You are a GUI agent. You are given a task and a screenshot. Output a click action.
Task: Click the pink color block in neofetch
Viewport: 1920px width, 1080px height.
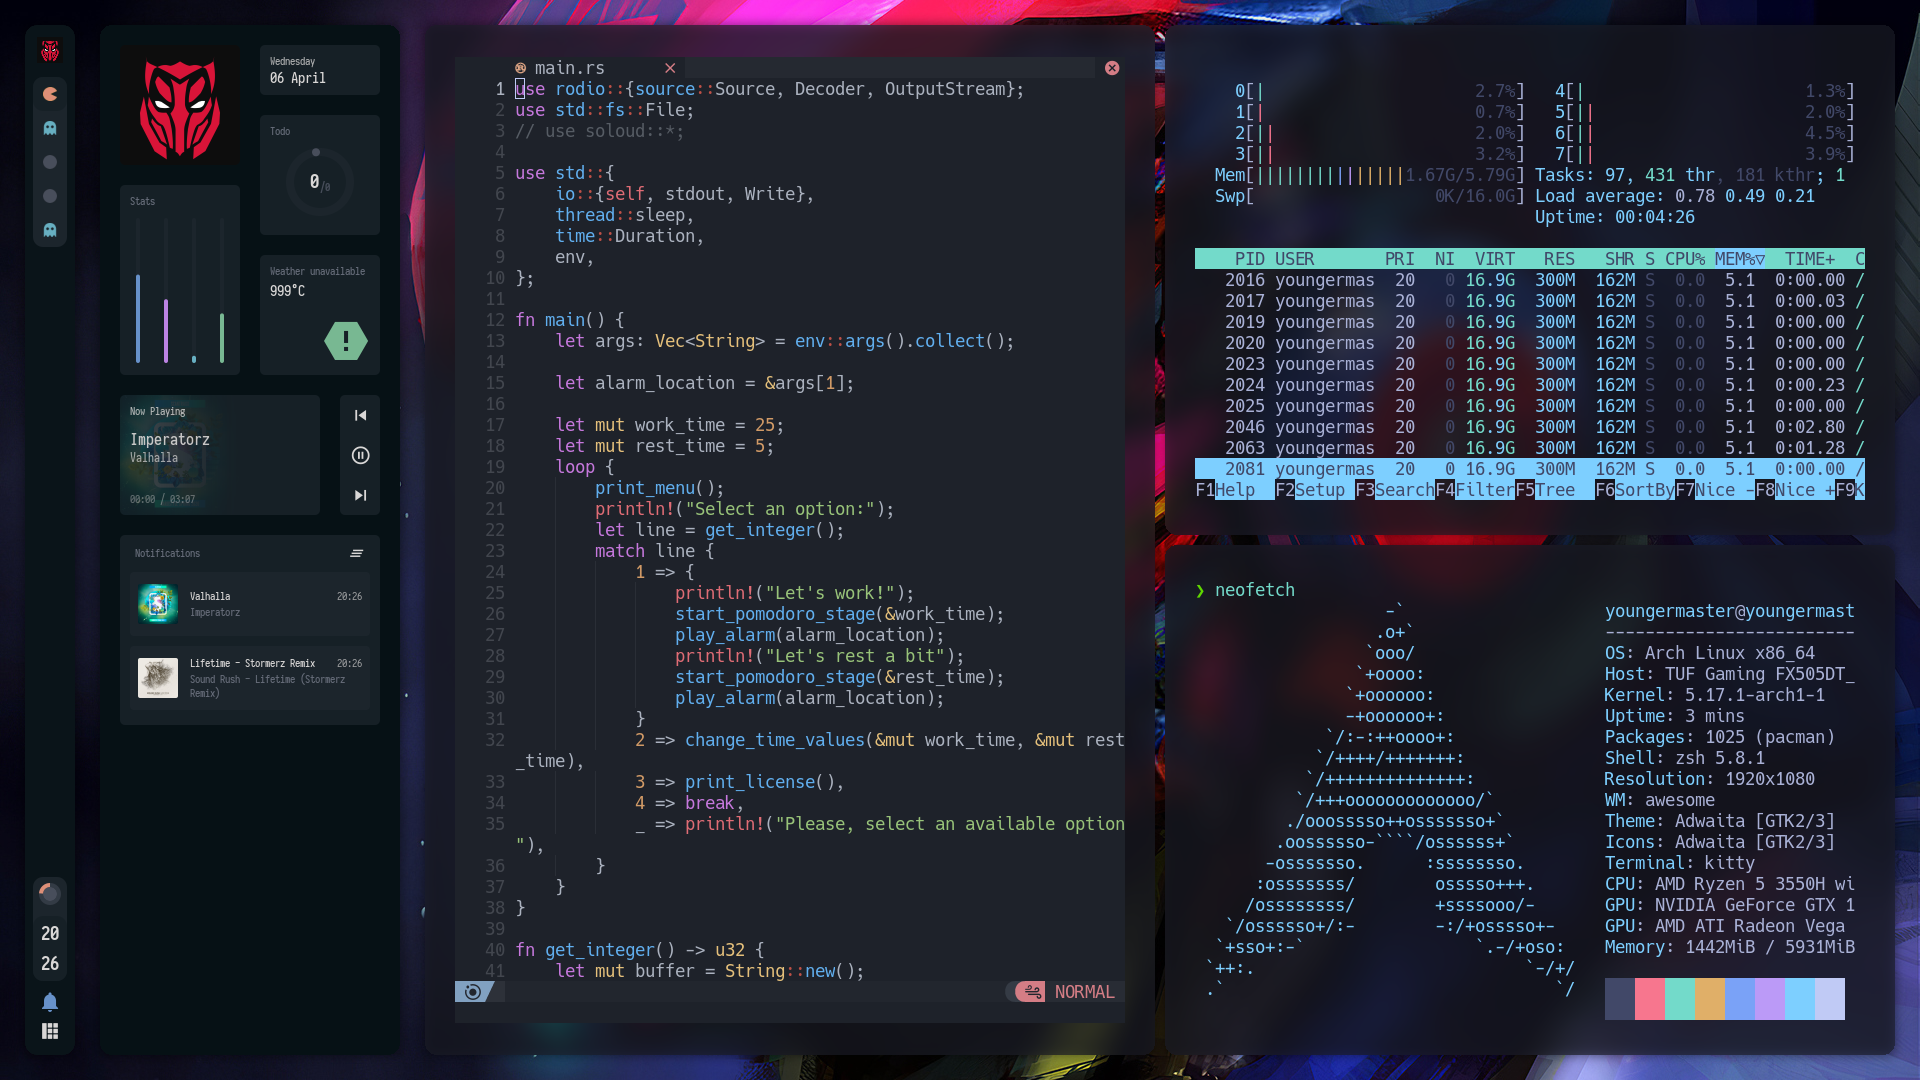1650,999
